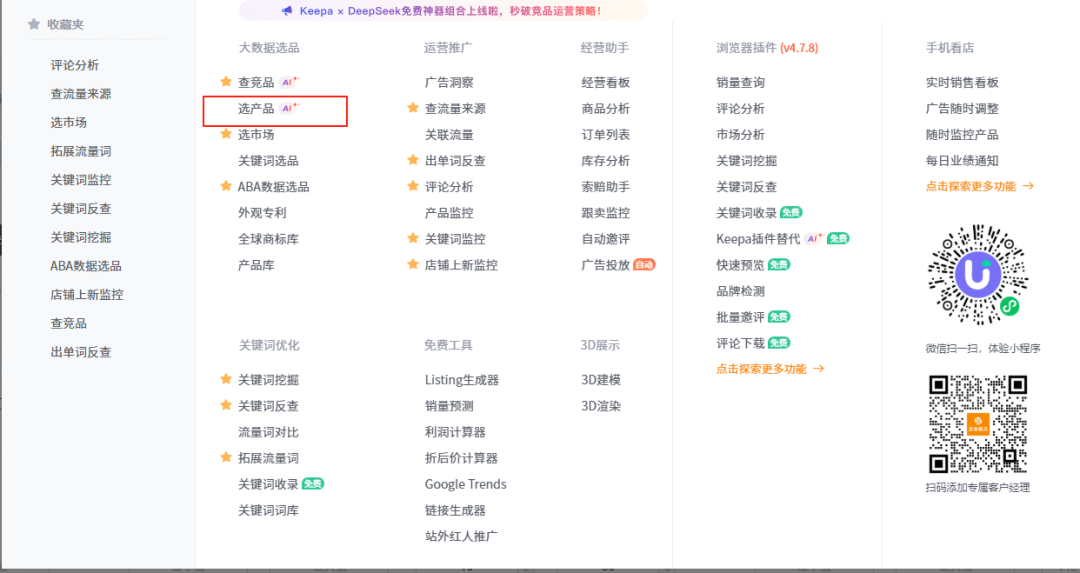Click the star next to 查流量来源 in 运营推广
This screenshot has width=1080, height=573.
413,107
